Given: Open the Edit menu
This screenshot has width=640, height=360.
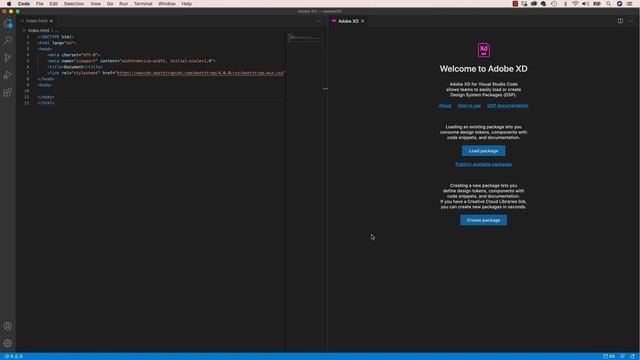Looking at the screenshot, I should point(53,4).
